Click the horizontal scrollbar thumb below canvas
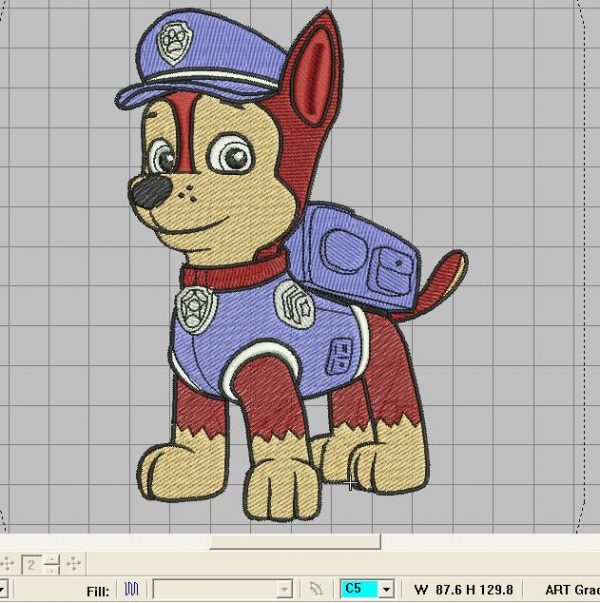 point(295,542)
